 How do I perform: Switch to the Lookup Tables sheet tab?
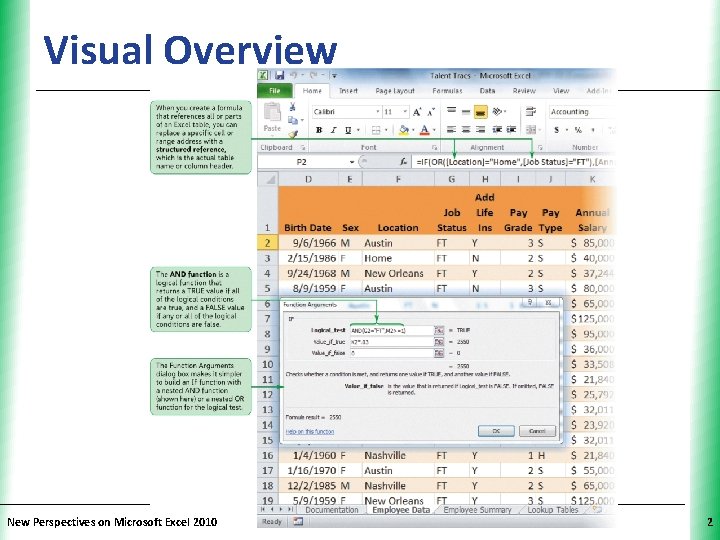[x=552, y=510]
